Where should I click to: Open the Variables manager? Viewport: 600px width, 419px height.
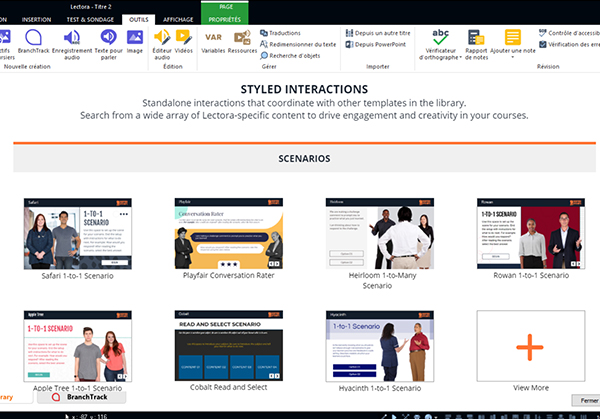pyautogui.click(x=213, y=38)
